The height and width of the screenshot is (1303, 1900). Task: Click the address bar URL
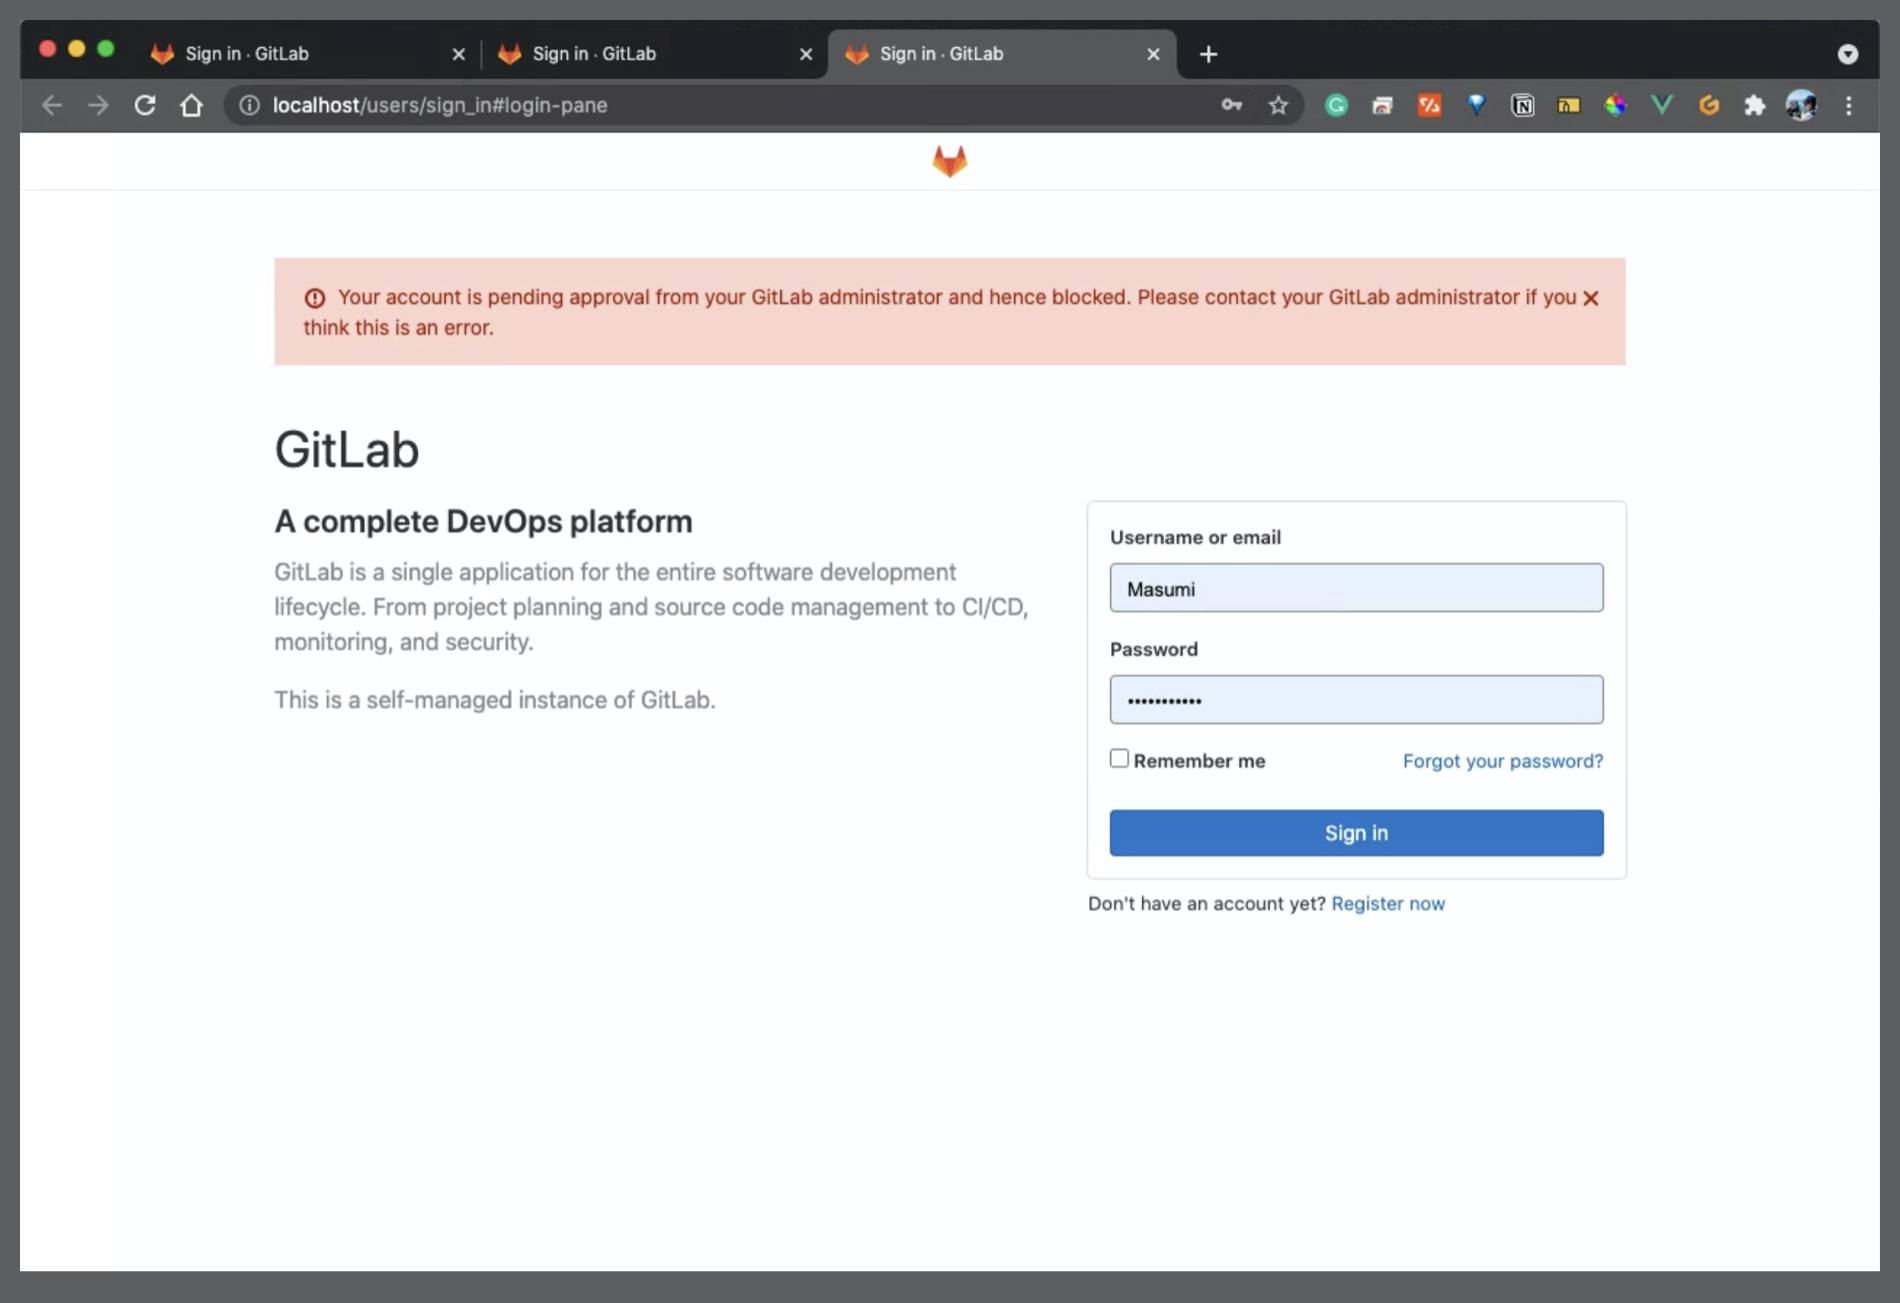pos(440,105)
